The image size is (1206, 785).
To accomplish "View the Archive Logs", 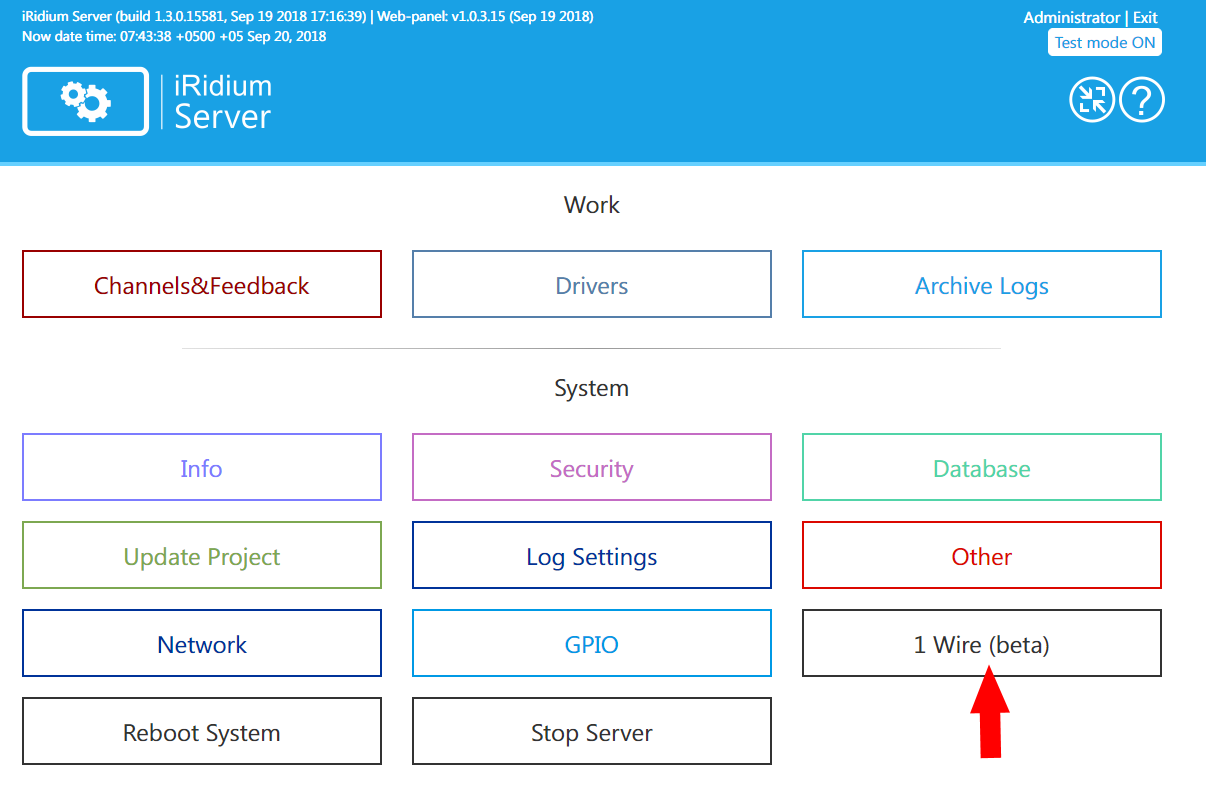I will point(981,284).
